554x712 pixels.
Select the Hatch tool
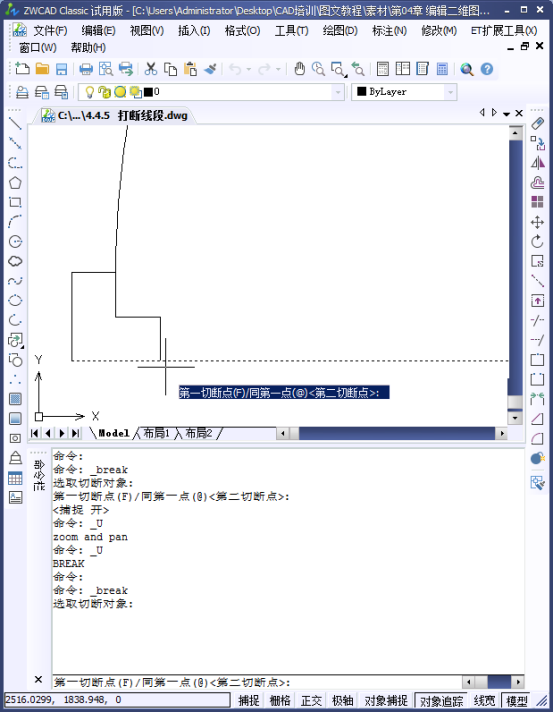[15, 399]
